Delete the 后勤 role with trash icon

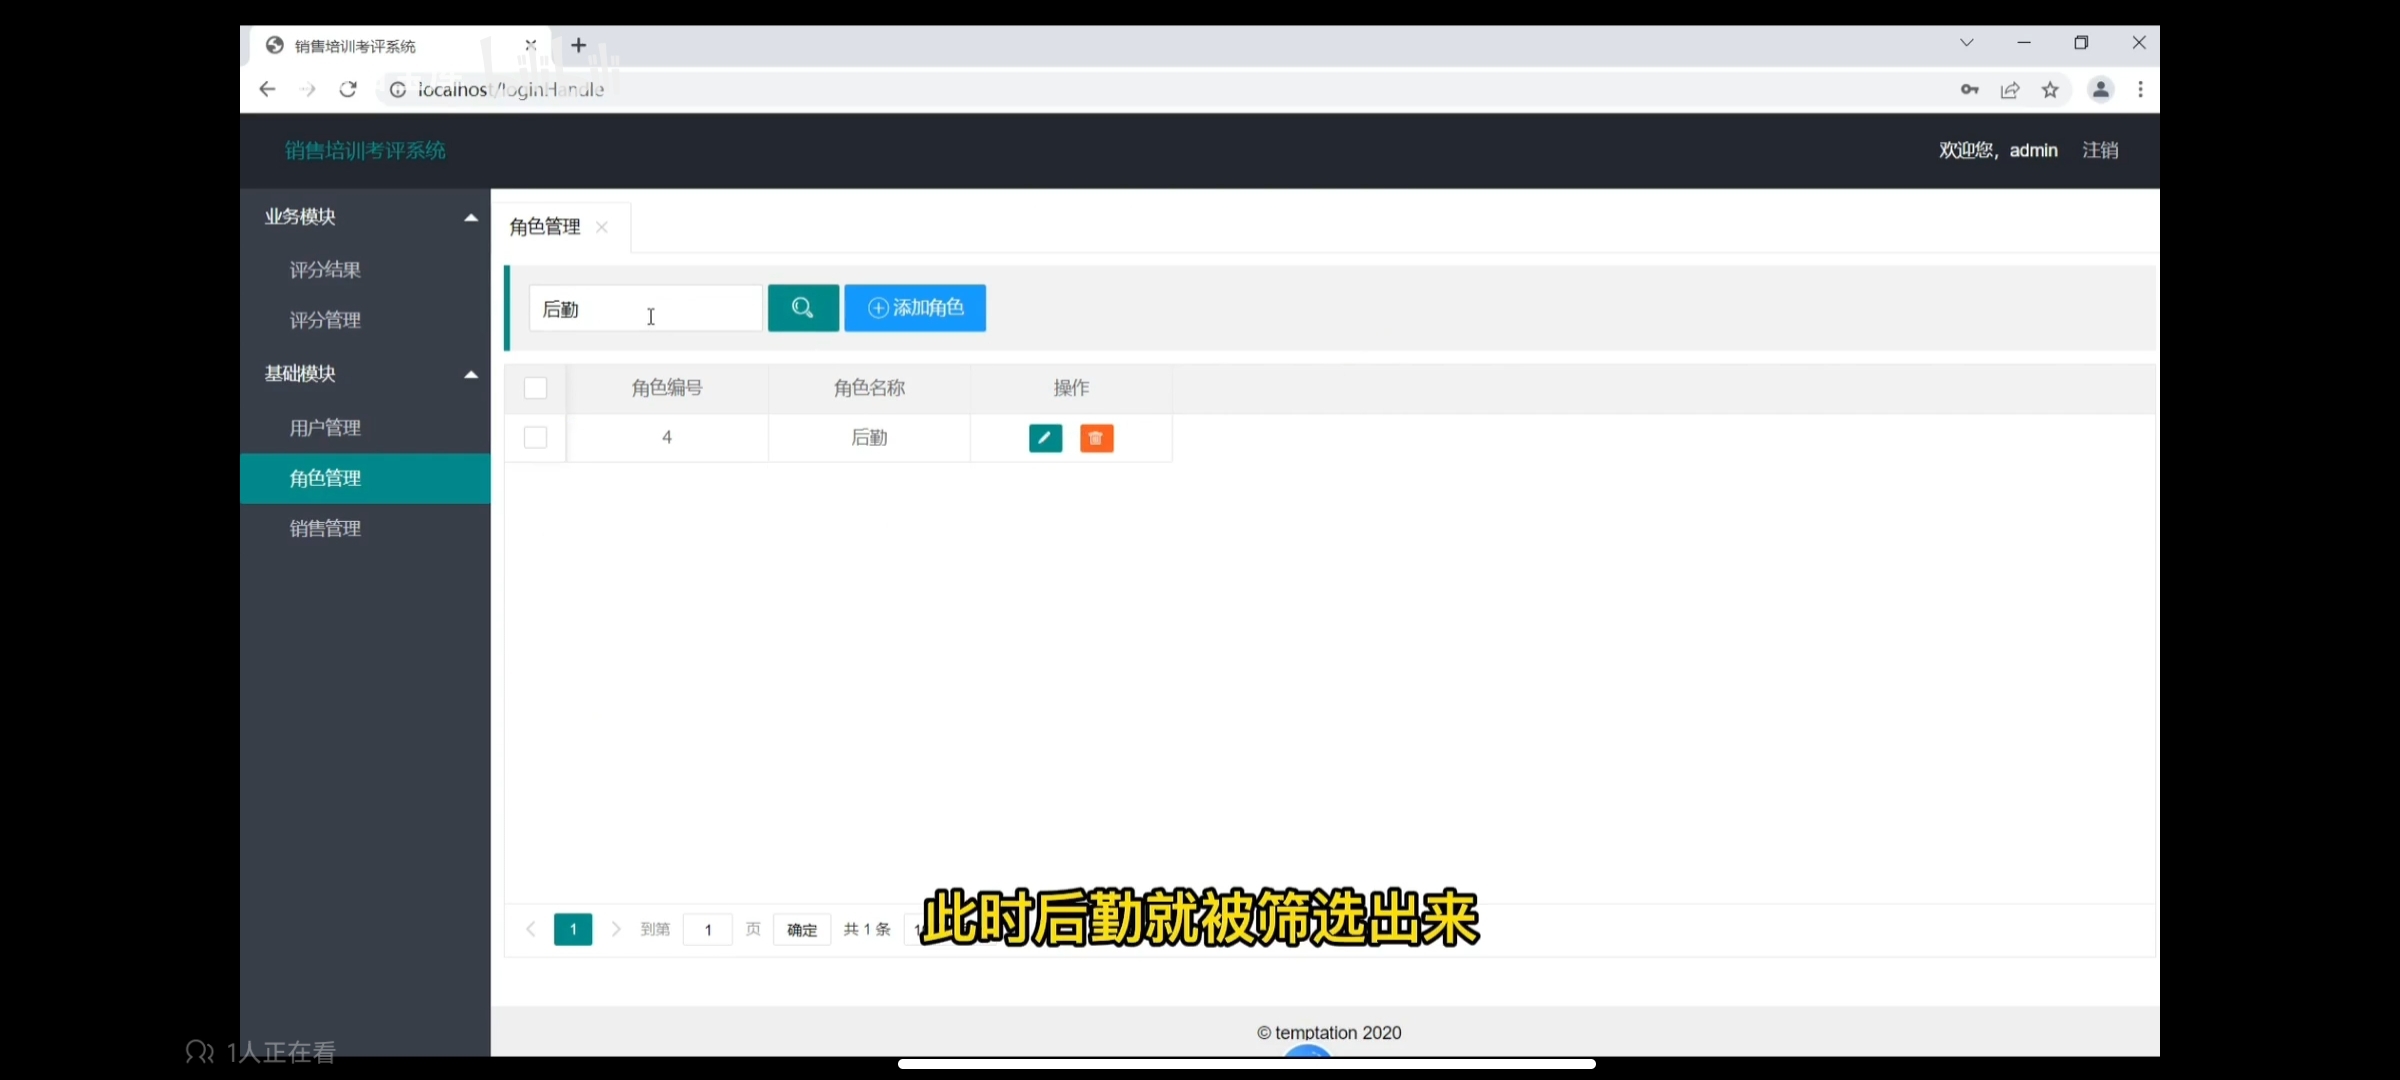pos(1096,438)
